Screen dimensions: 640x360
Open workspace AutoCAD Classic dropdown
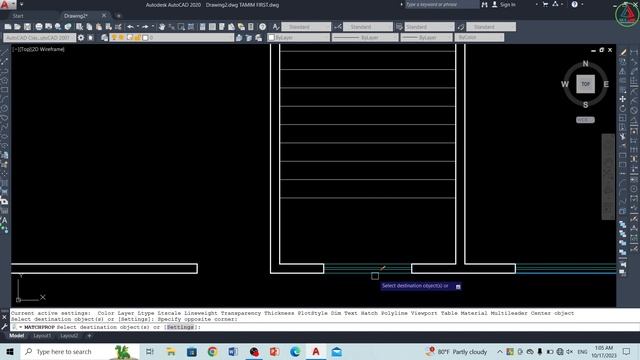pos(40,38)
